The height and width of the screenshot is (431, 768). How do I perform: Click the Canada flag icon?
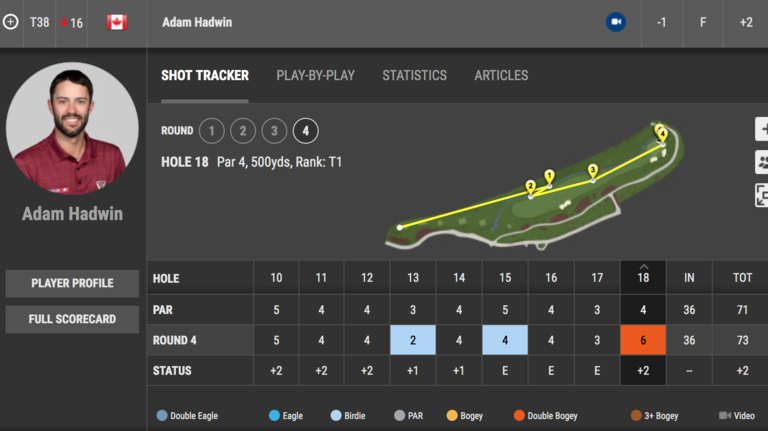117,22
